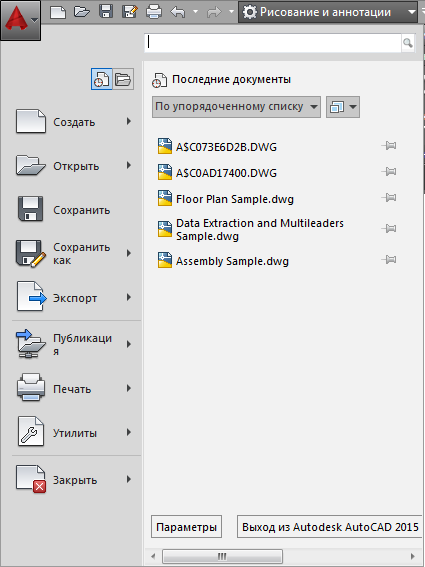The width and height of the screenshot is (425, 567).
Task: Click the Redo arrow icon in toolbar
Action: click(x=214, y=12)
